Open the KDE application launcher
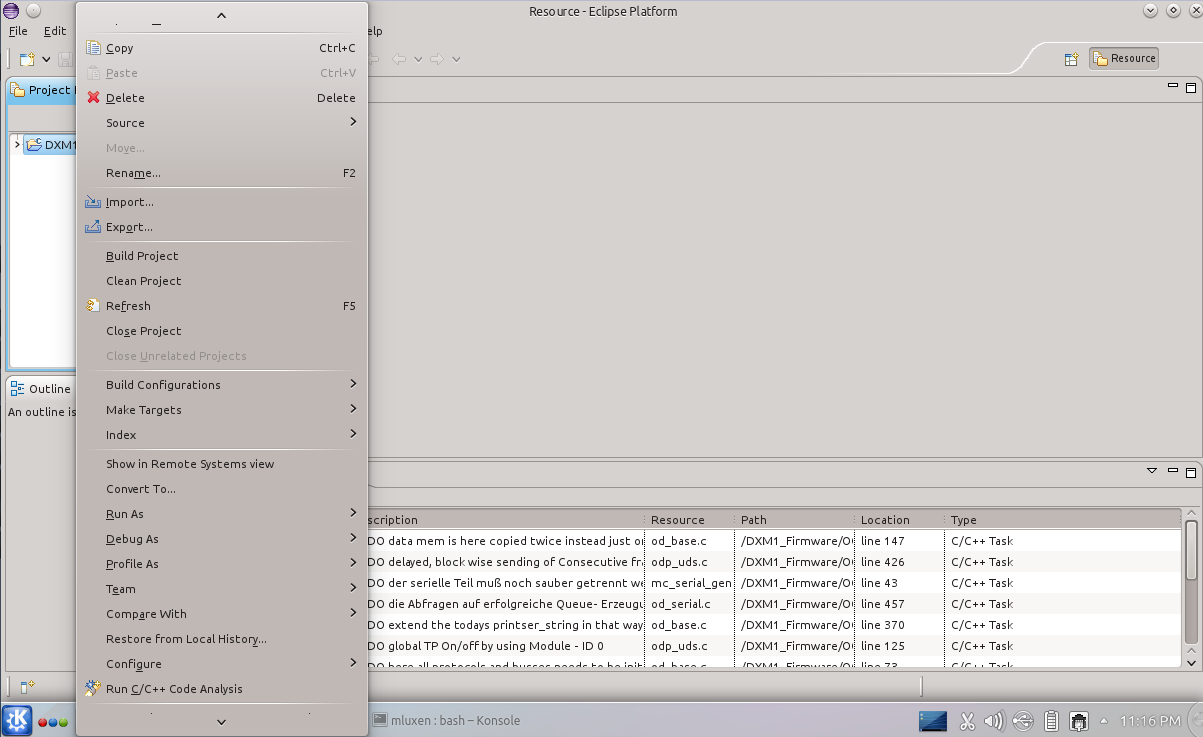Viewport: 1203px width, 737px height. tap(17, 720)
